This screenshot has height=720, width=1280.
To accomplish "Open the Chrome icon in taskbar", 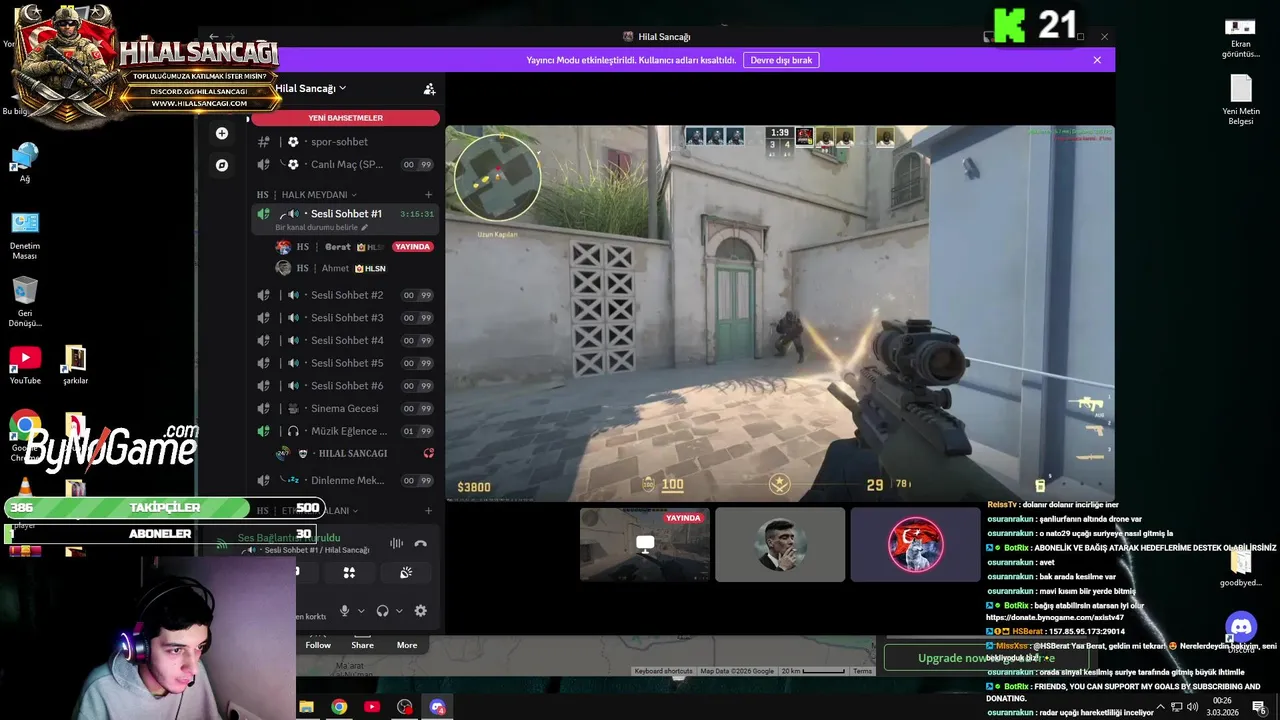I will click(x=339, y=707).
